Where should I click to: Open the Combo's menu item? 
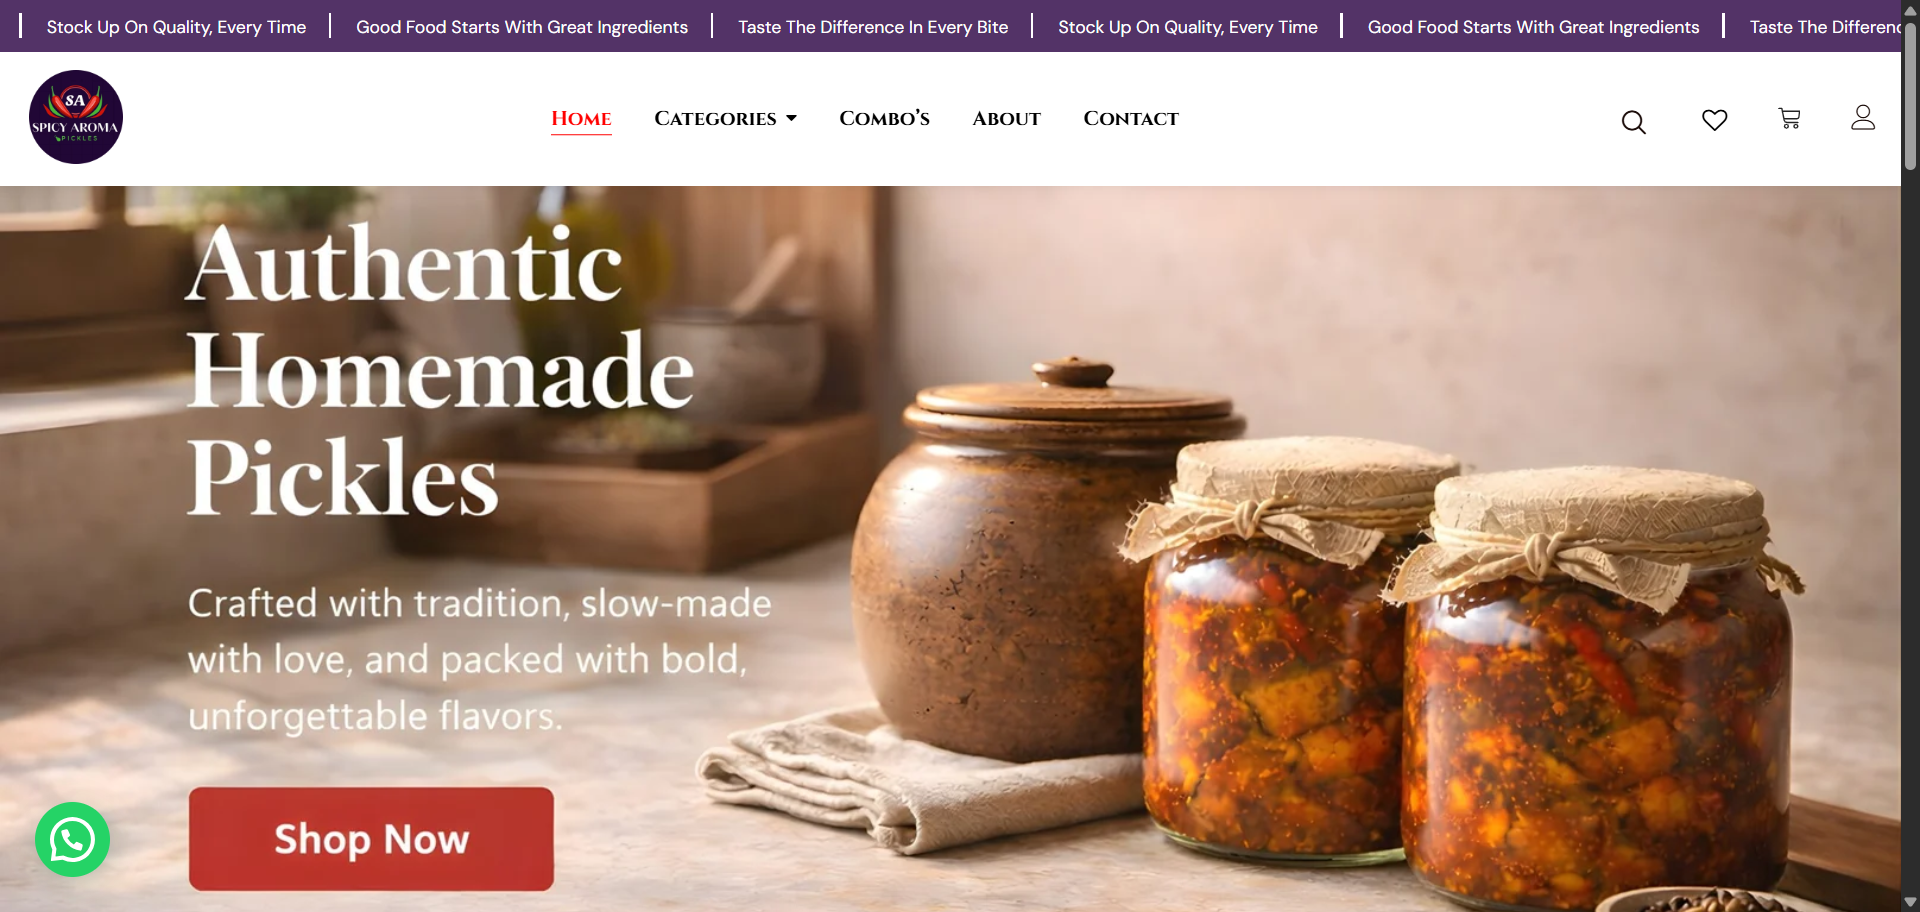(x=884, y=118)
